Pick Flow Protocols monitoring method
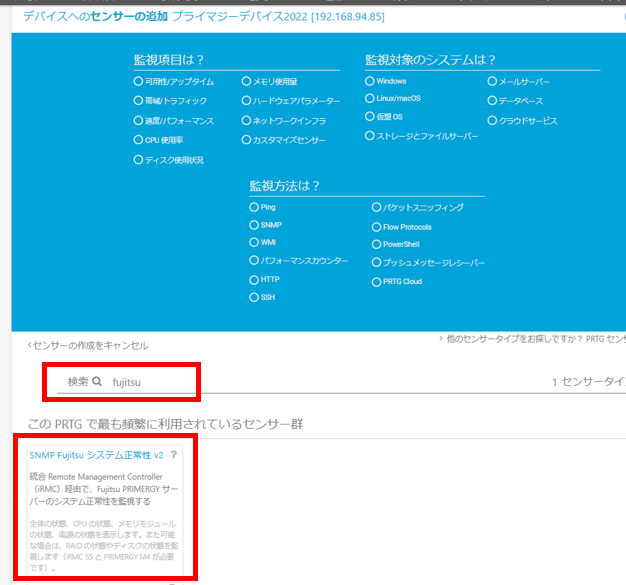The width and height of the screenshot is (626, 585). (376, 227)
